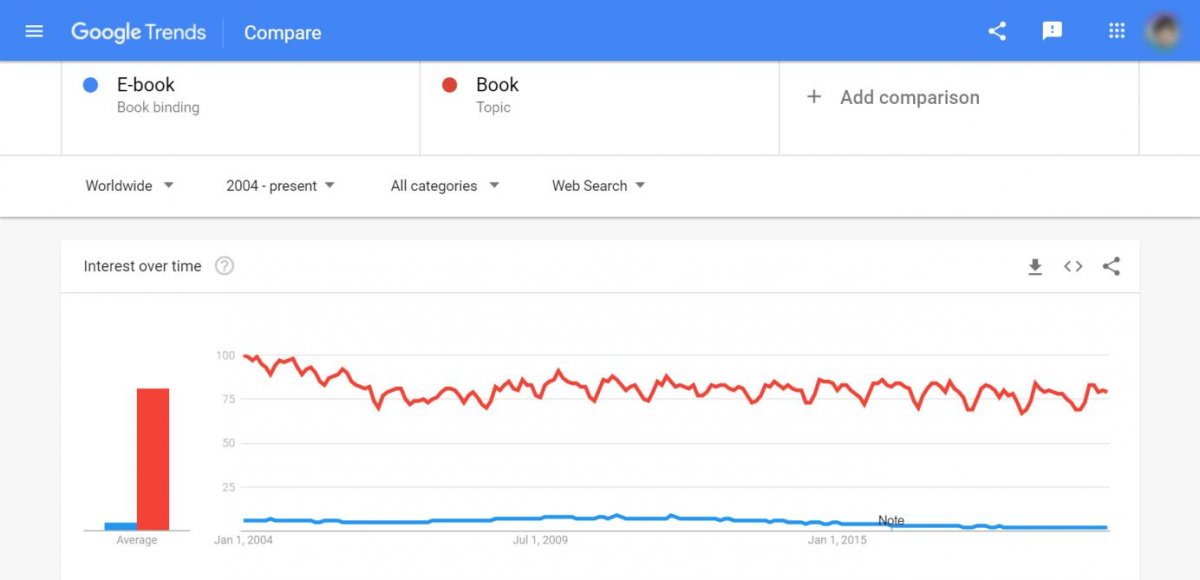Open the hamburger navigation menu

(34, 31)
